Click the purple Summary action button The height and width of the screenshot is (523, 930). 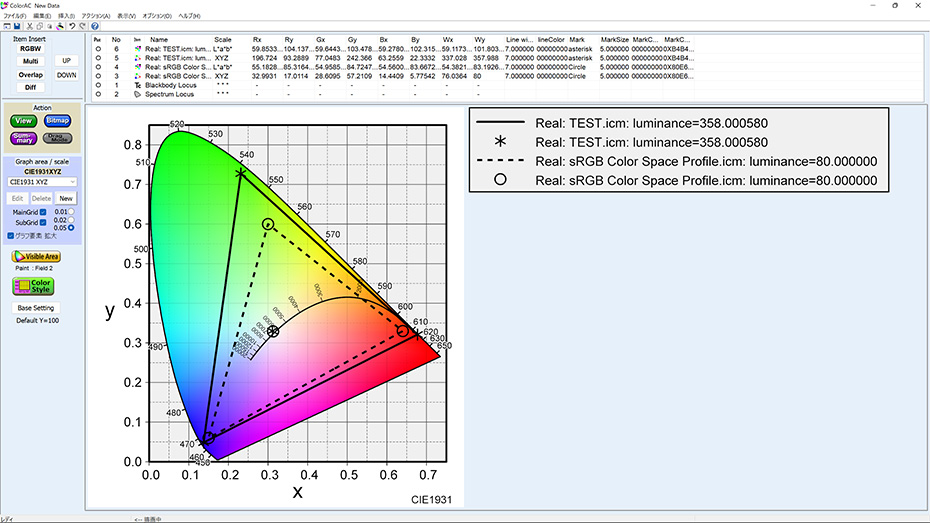coord(24,138)
